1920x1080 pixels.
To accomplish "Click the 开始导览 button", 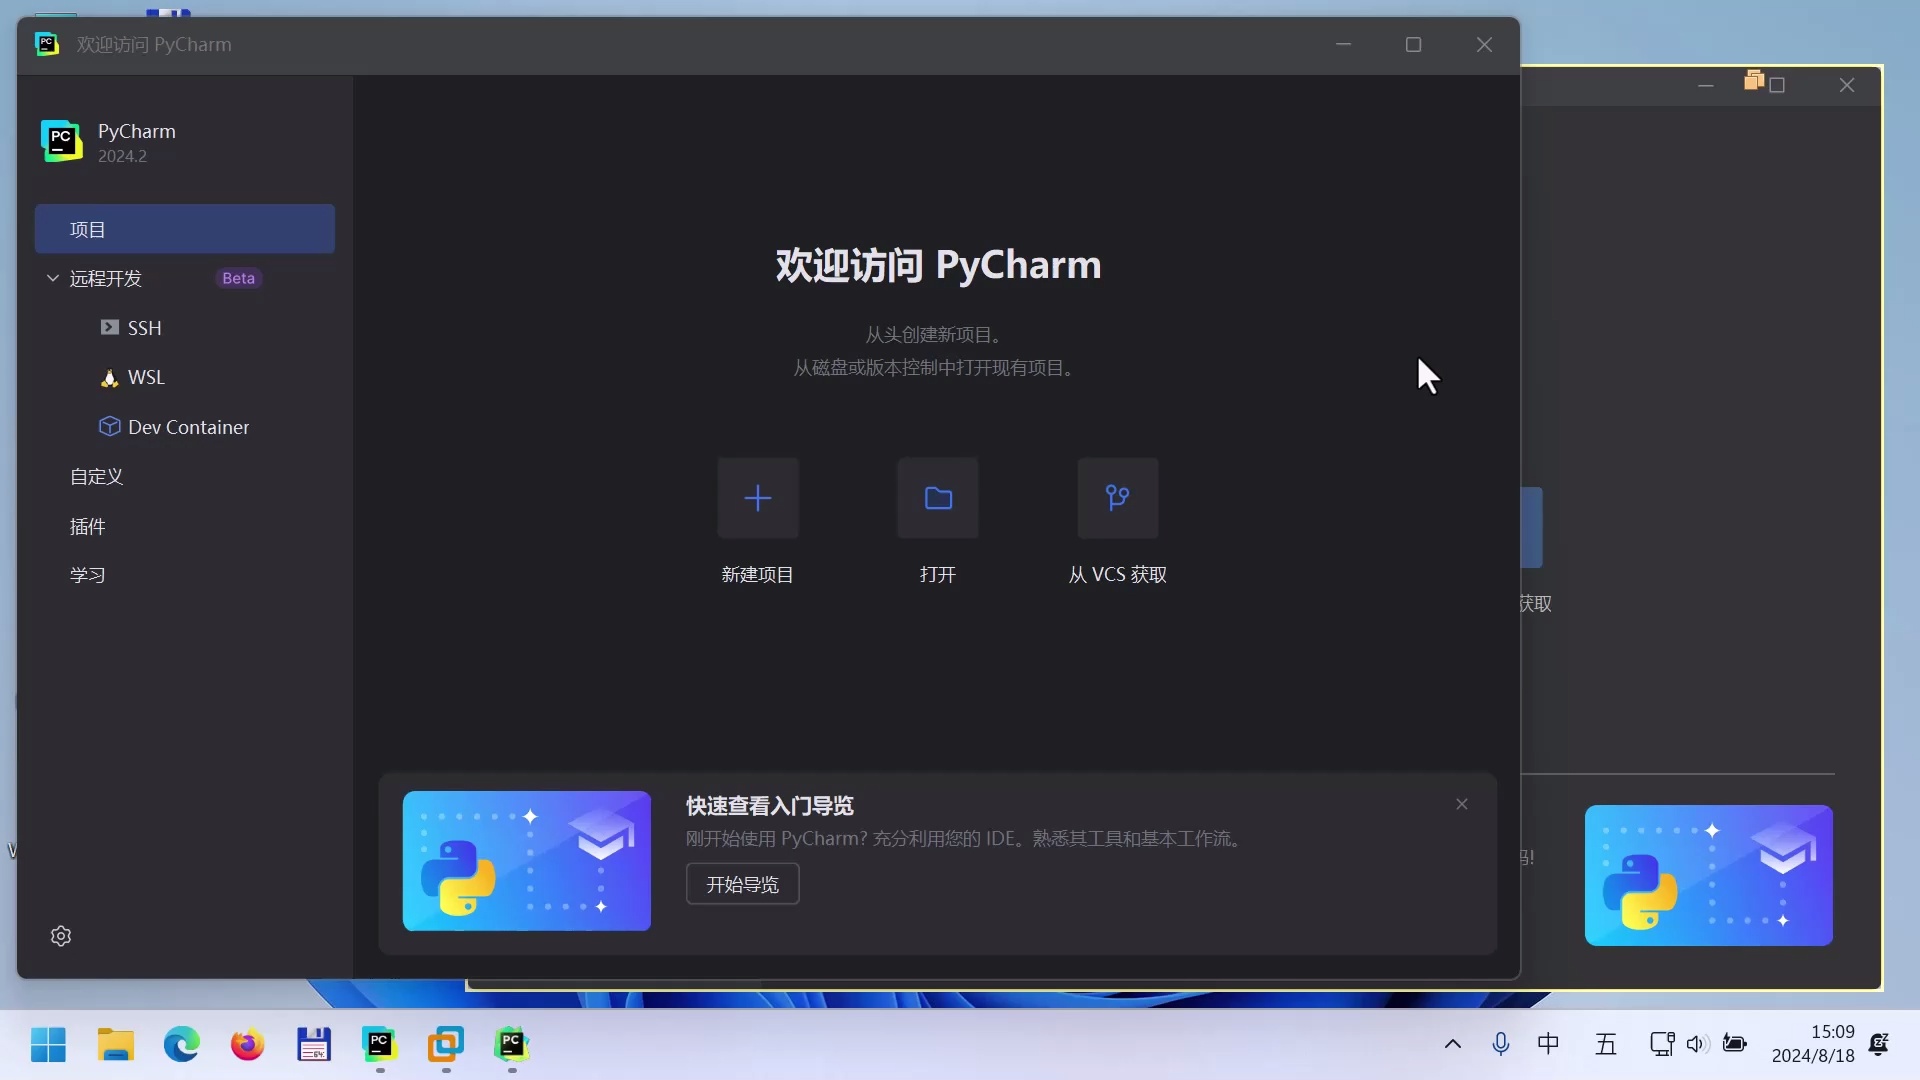I will [x=741, y=884].
